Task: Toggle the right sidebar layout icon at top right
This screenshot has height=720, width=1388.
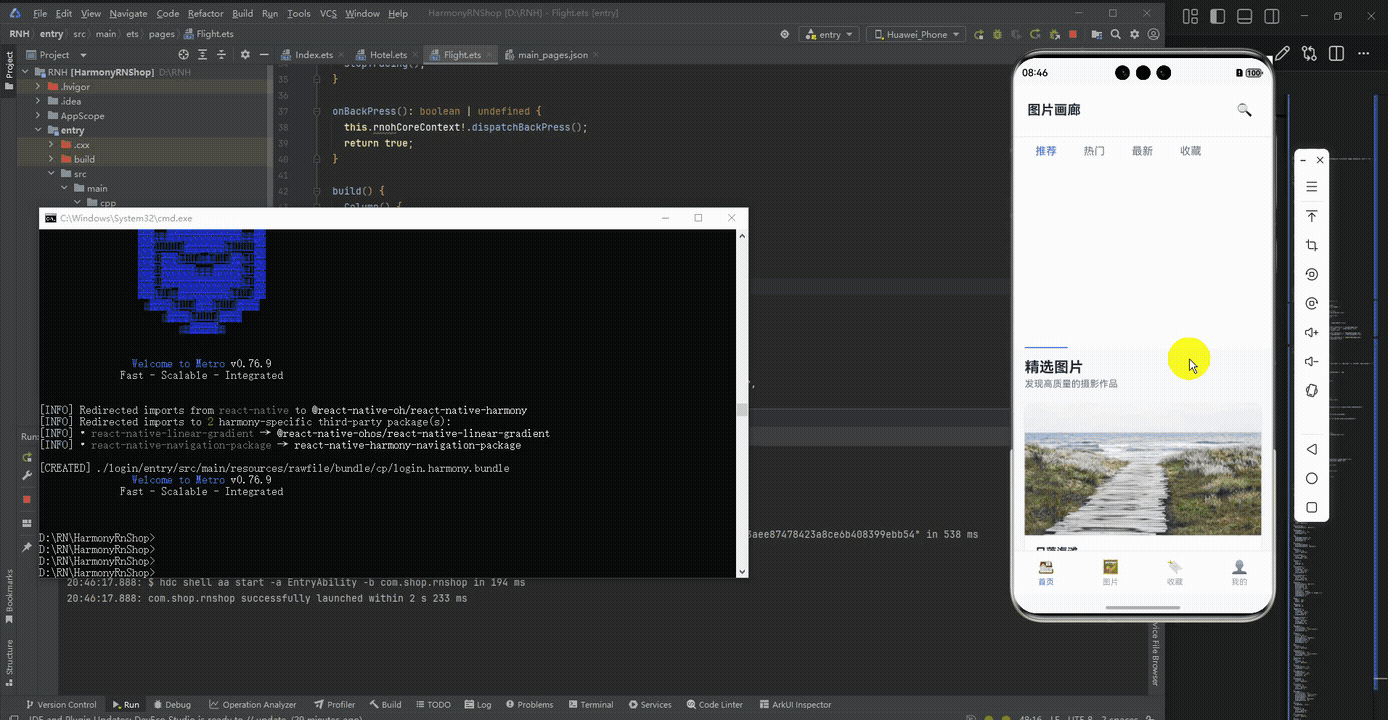Action: (1272, 16)
